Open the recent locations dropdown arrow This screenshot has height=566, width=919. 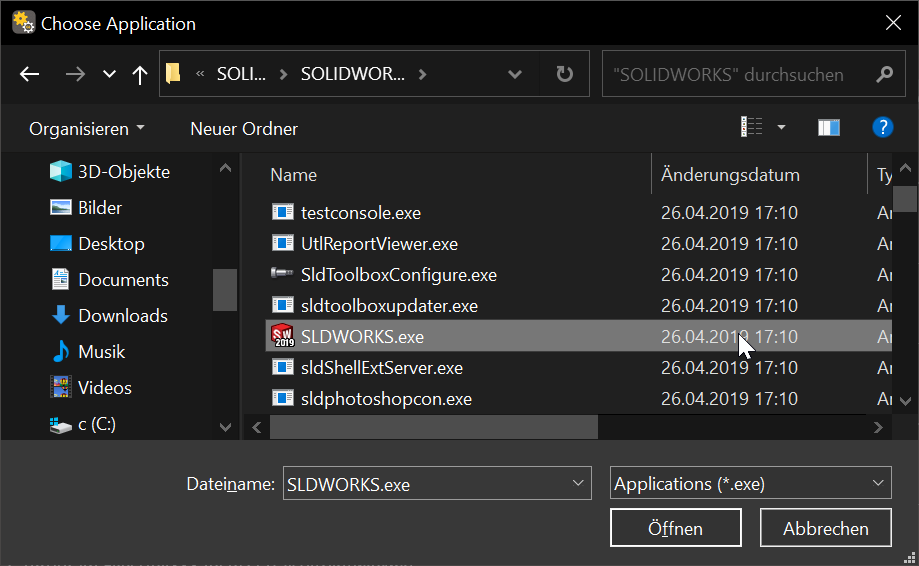coord(109,74)
